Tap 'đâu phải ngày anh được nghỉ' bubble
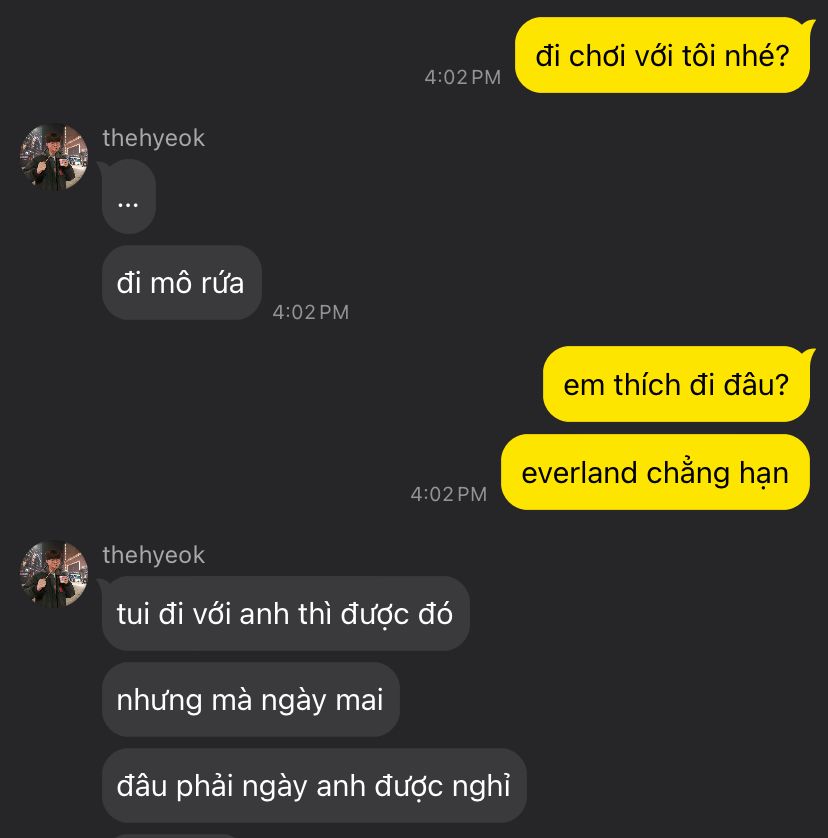The height and width of the screenshot is (838, 828). 314,786
